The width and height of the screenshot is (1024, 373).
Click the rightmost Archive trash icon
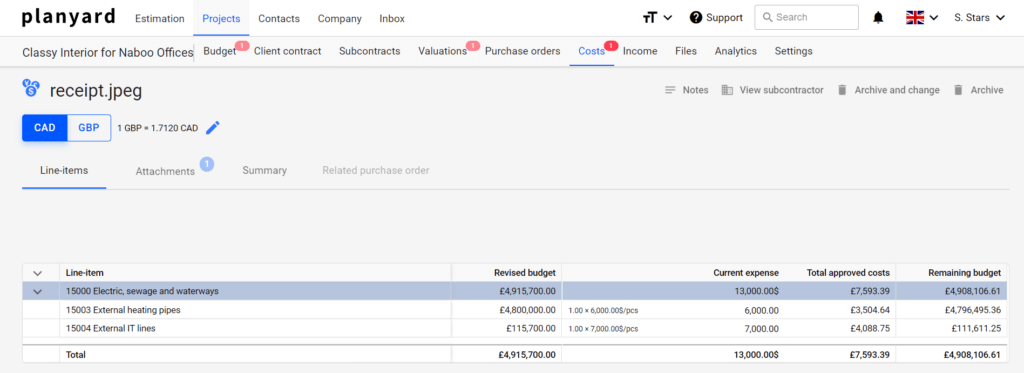point(958,90)
